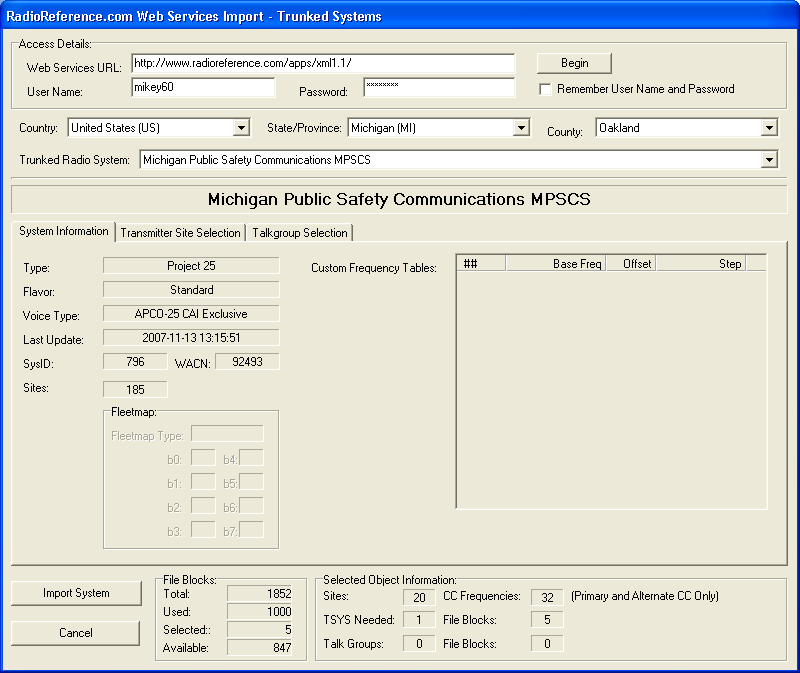Click the Web Services URL field
Viewport: 800px width, 673px height.
322,64
